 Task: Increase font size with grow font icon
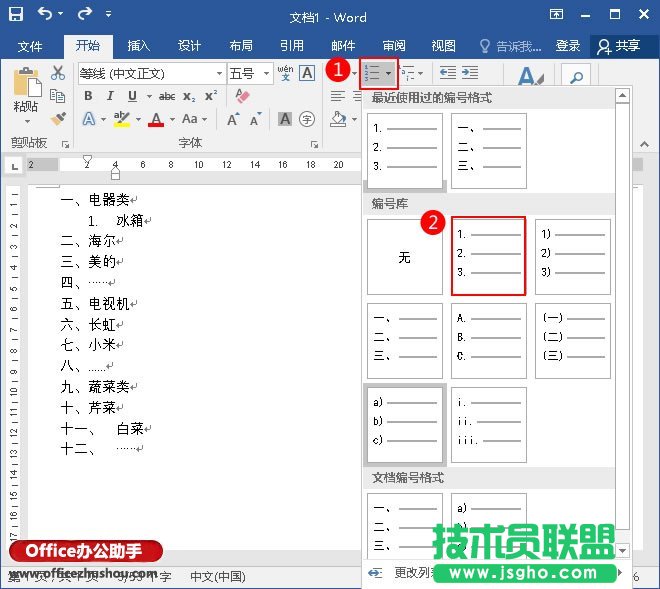233,120
